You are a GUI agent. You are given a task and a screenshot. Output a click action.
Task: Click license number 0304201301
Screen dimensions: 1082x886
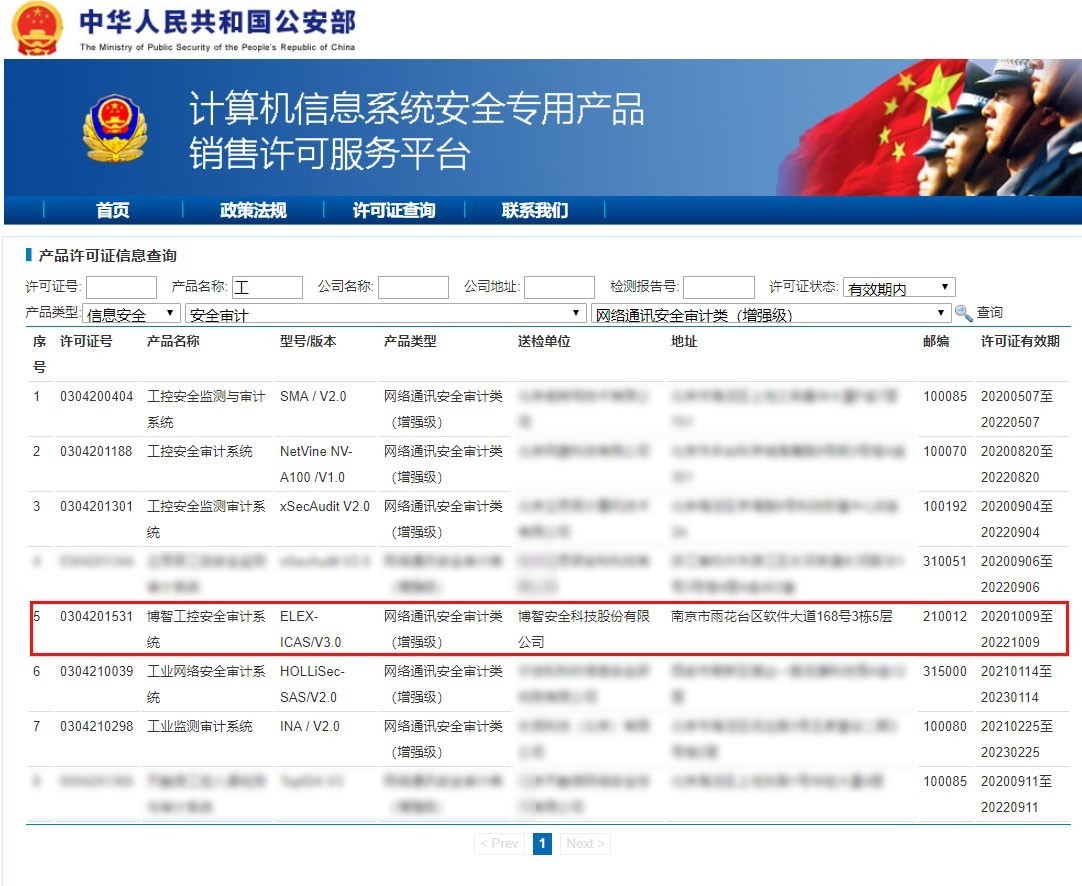pyautogui.click(x=96, y=506)
